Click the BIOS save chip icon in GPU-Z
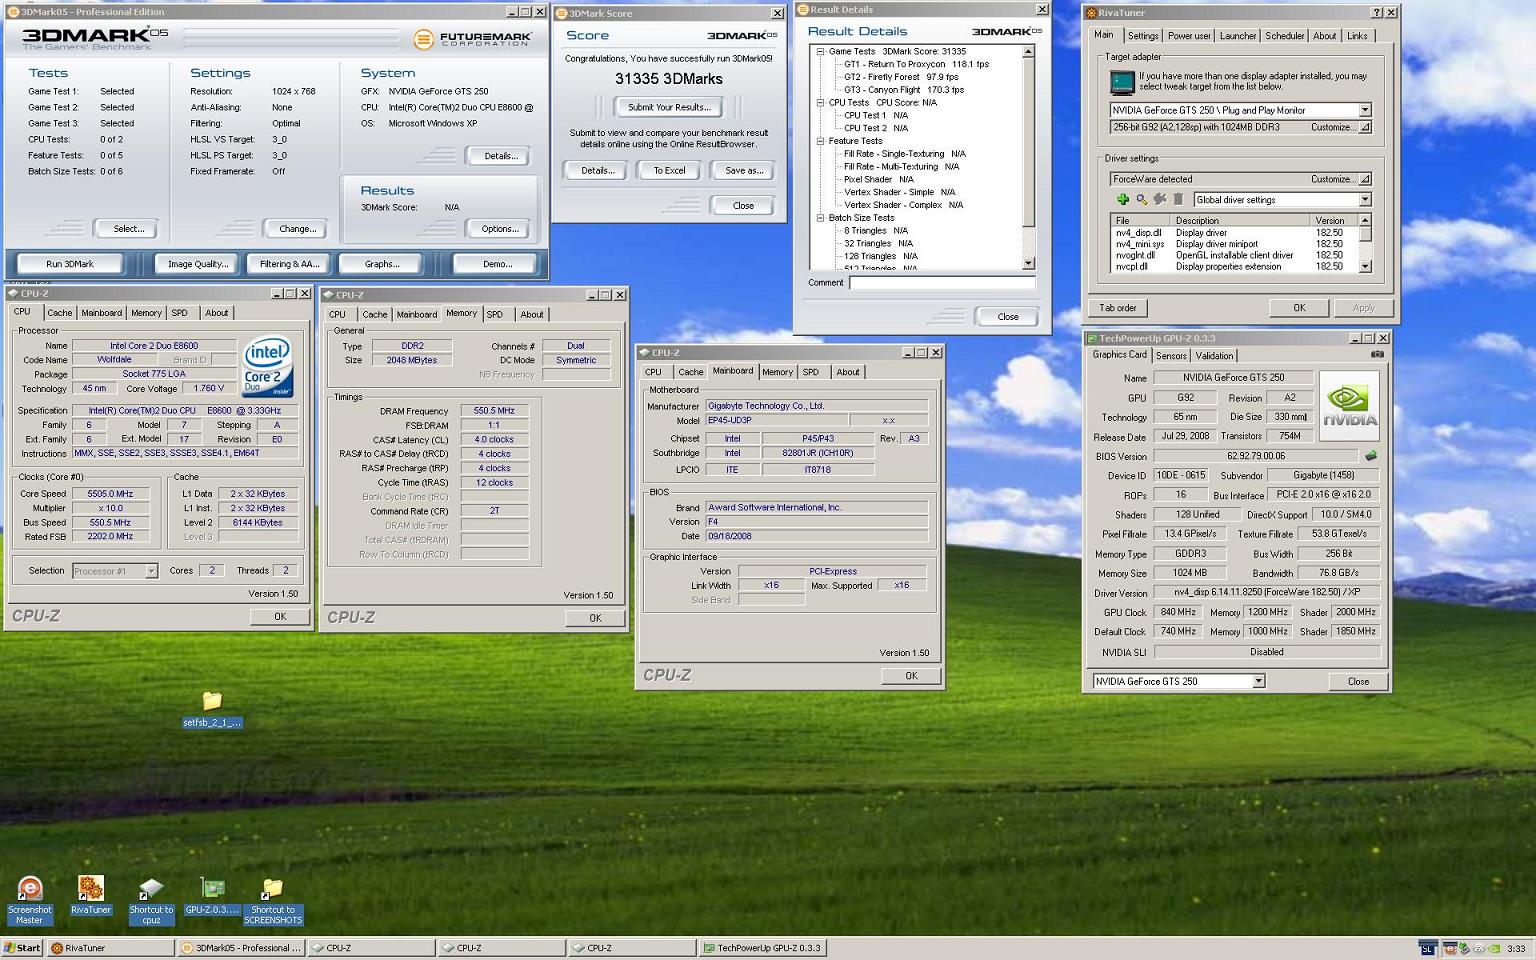Image resolution: width=1536 pixels, height=960 pixels. 1371,456
